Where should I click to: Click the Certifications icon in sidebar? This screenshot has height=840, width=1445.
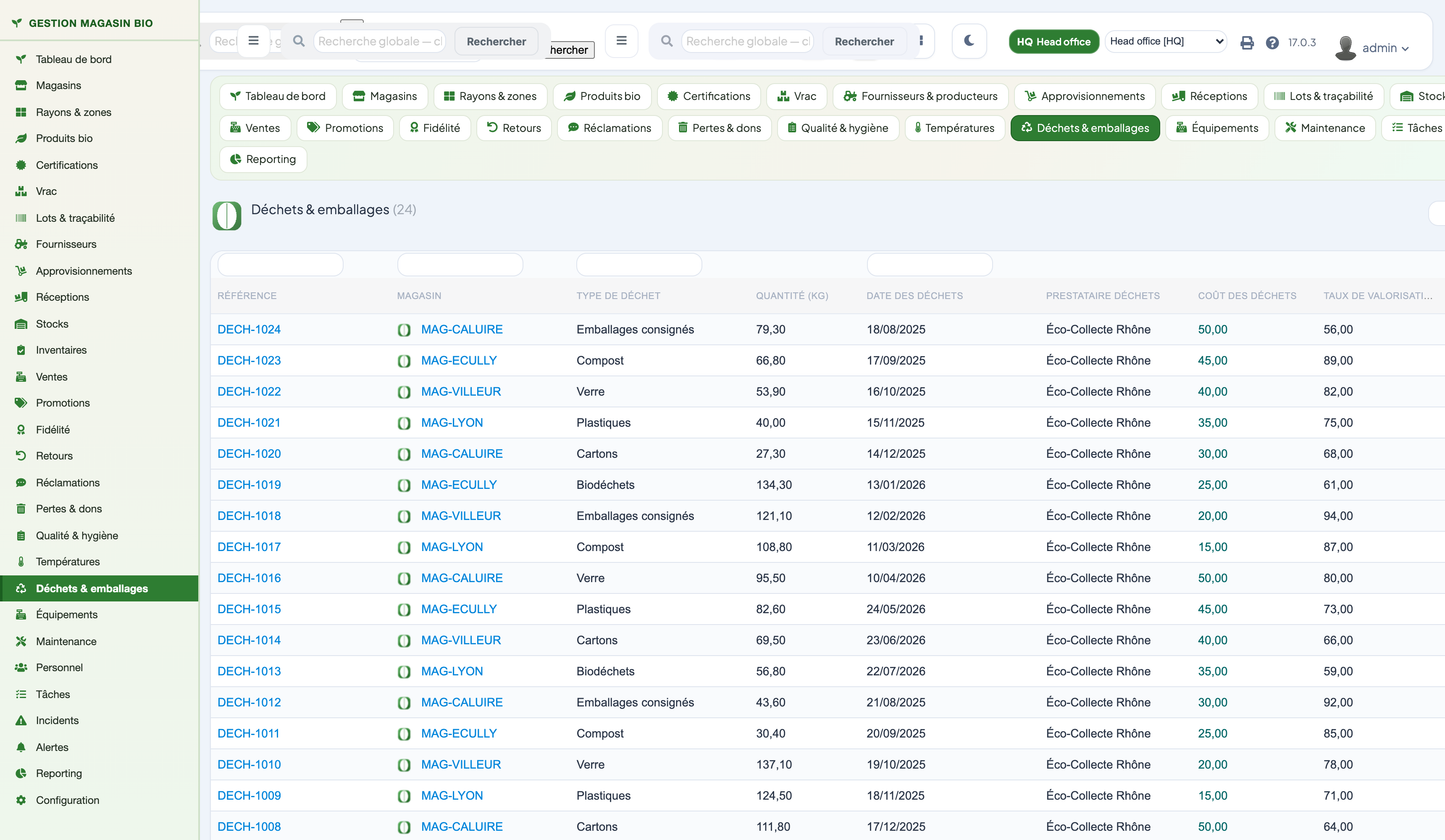21,165
